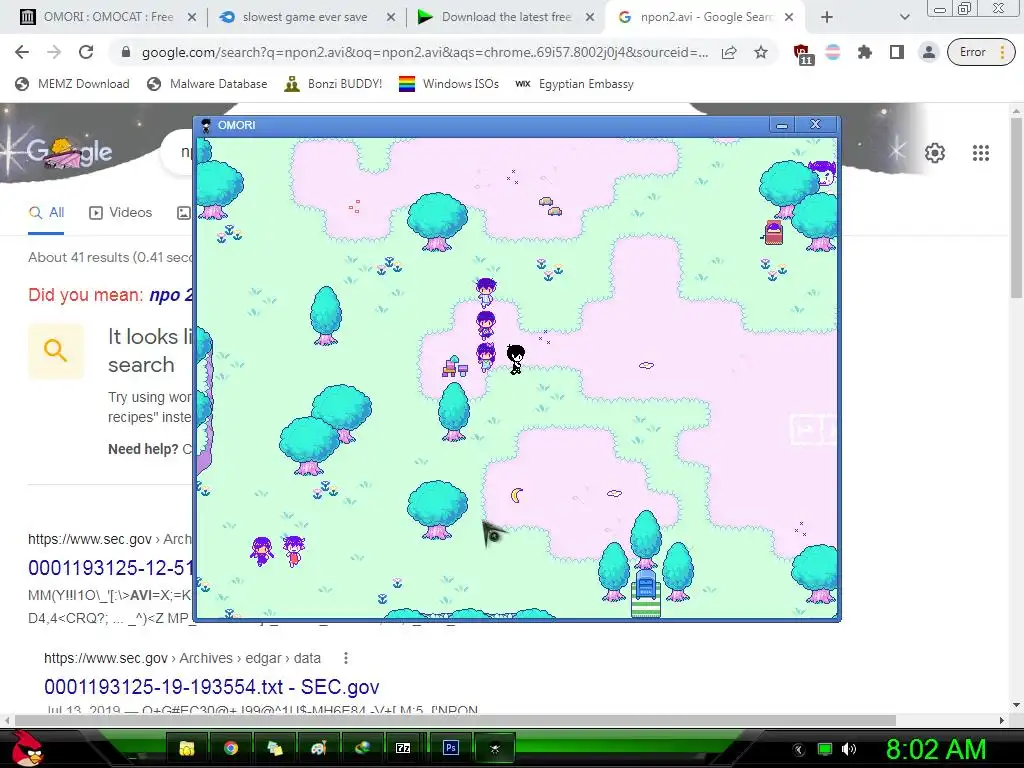Close the OMORI game window
The width and height of the screenshot is (1024, 768).
815,125
